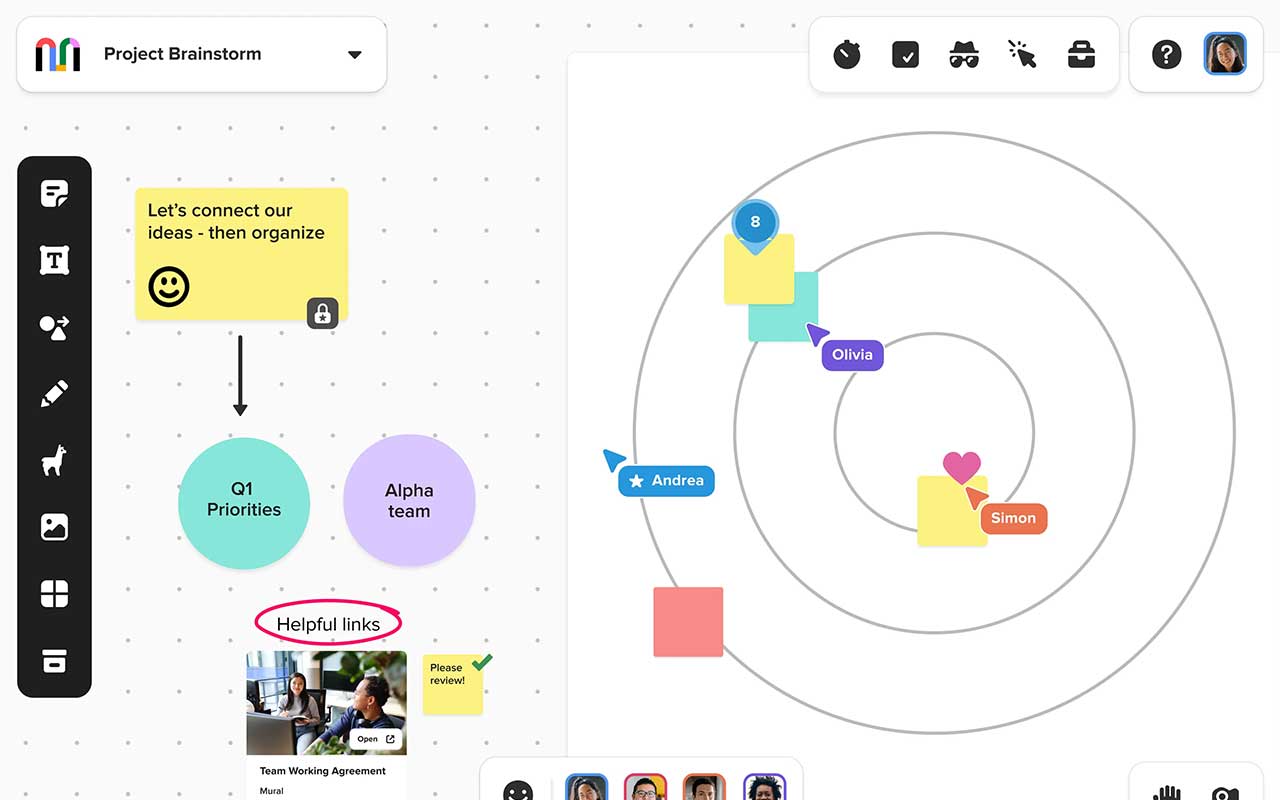Select the sticky note tool
1280x800 pixels.
54,193
